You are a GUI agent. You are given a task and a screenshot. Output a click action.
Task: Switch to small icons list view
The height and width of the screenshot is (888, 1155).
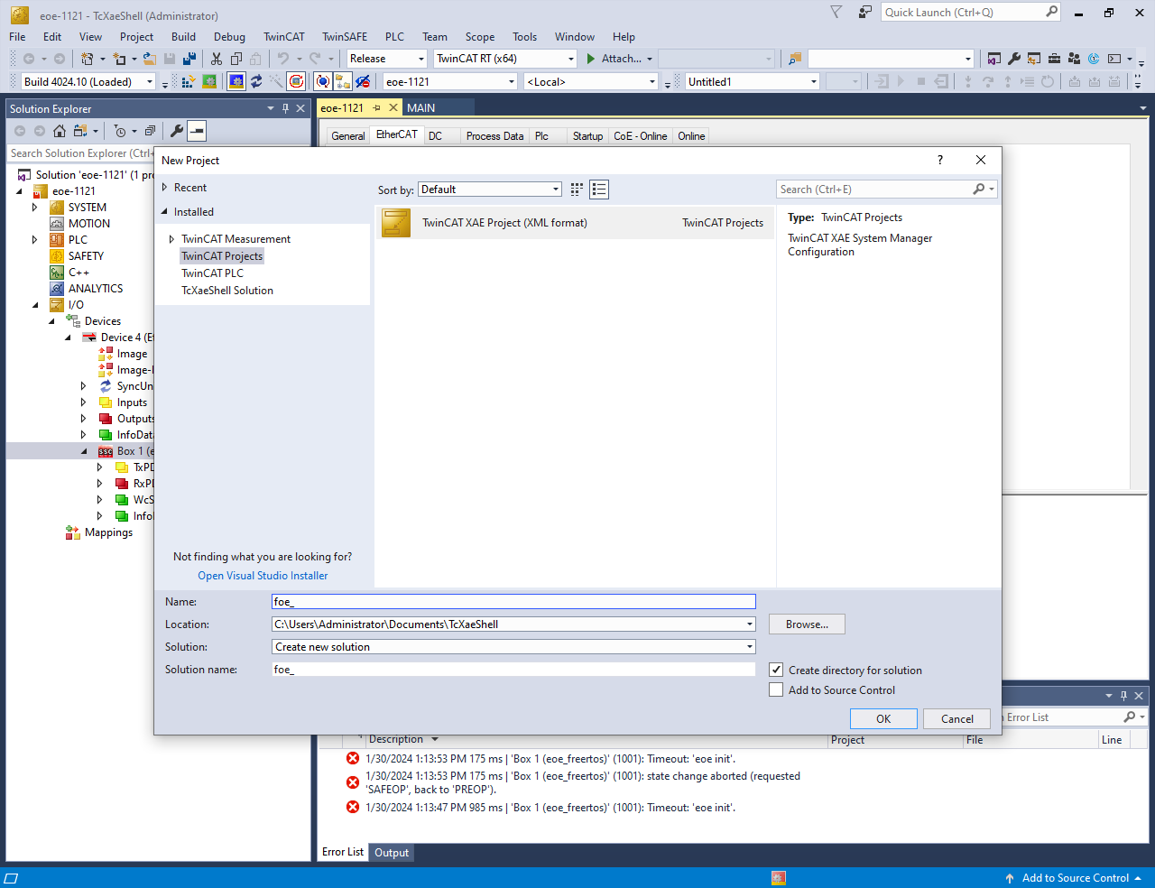coord(599,189)
